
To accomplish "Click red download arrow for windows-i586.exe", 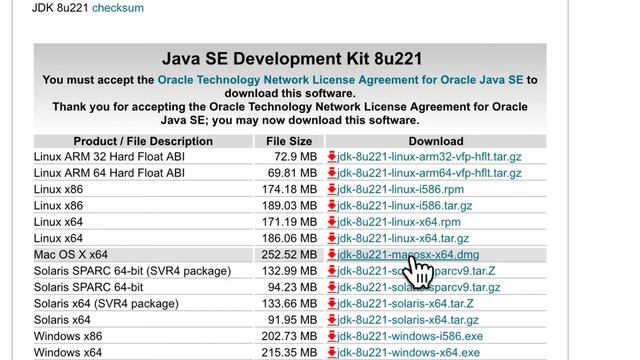I will 332,336.
